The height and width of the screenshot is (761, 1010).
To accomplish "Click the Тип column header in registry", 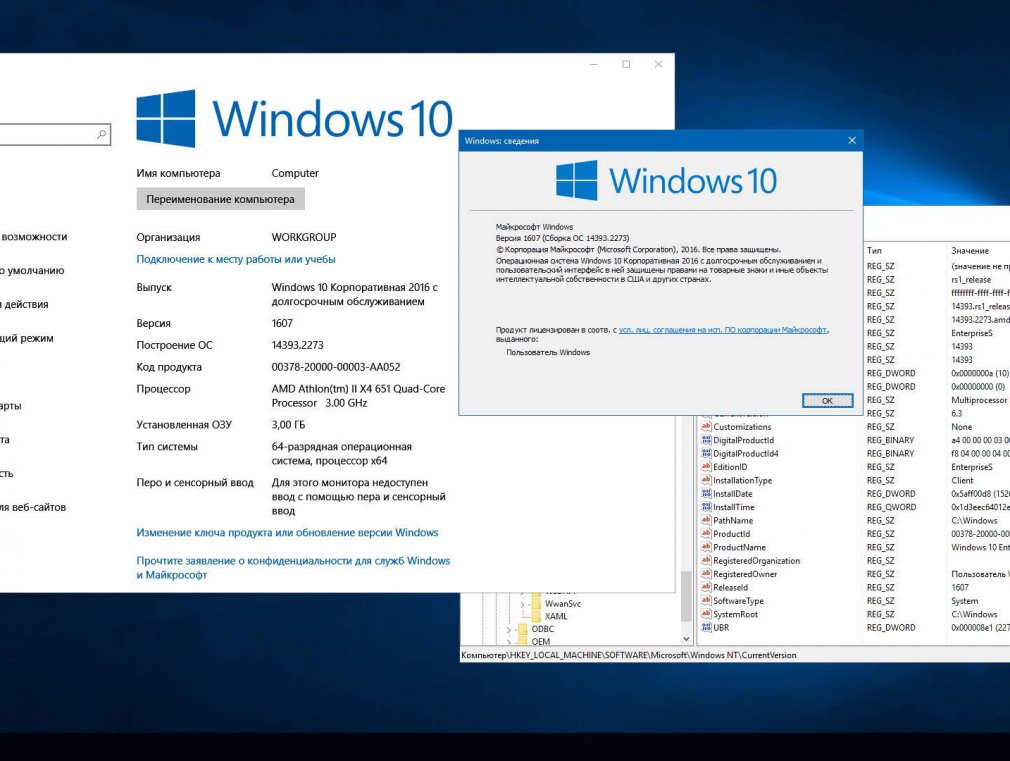I will tap(874, 250).
